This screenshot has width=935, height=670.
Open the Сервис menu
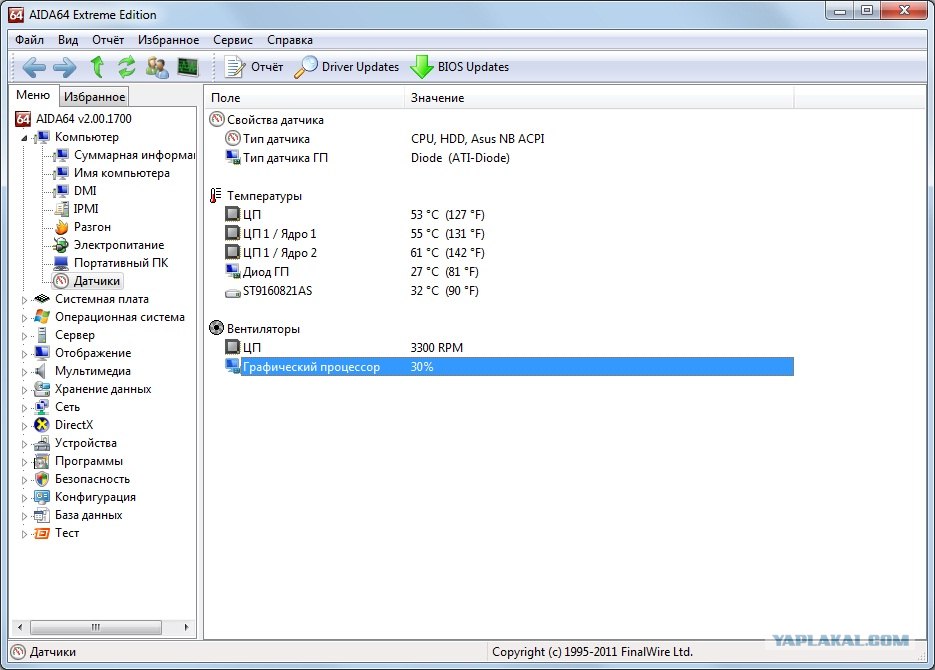233,40
